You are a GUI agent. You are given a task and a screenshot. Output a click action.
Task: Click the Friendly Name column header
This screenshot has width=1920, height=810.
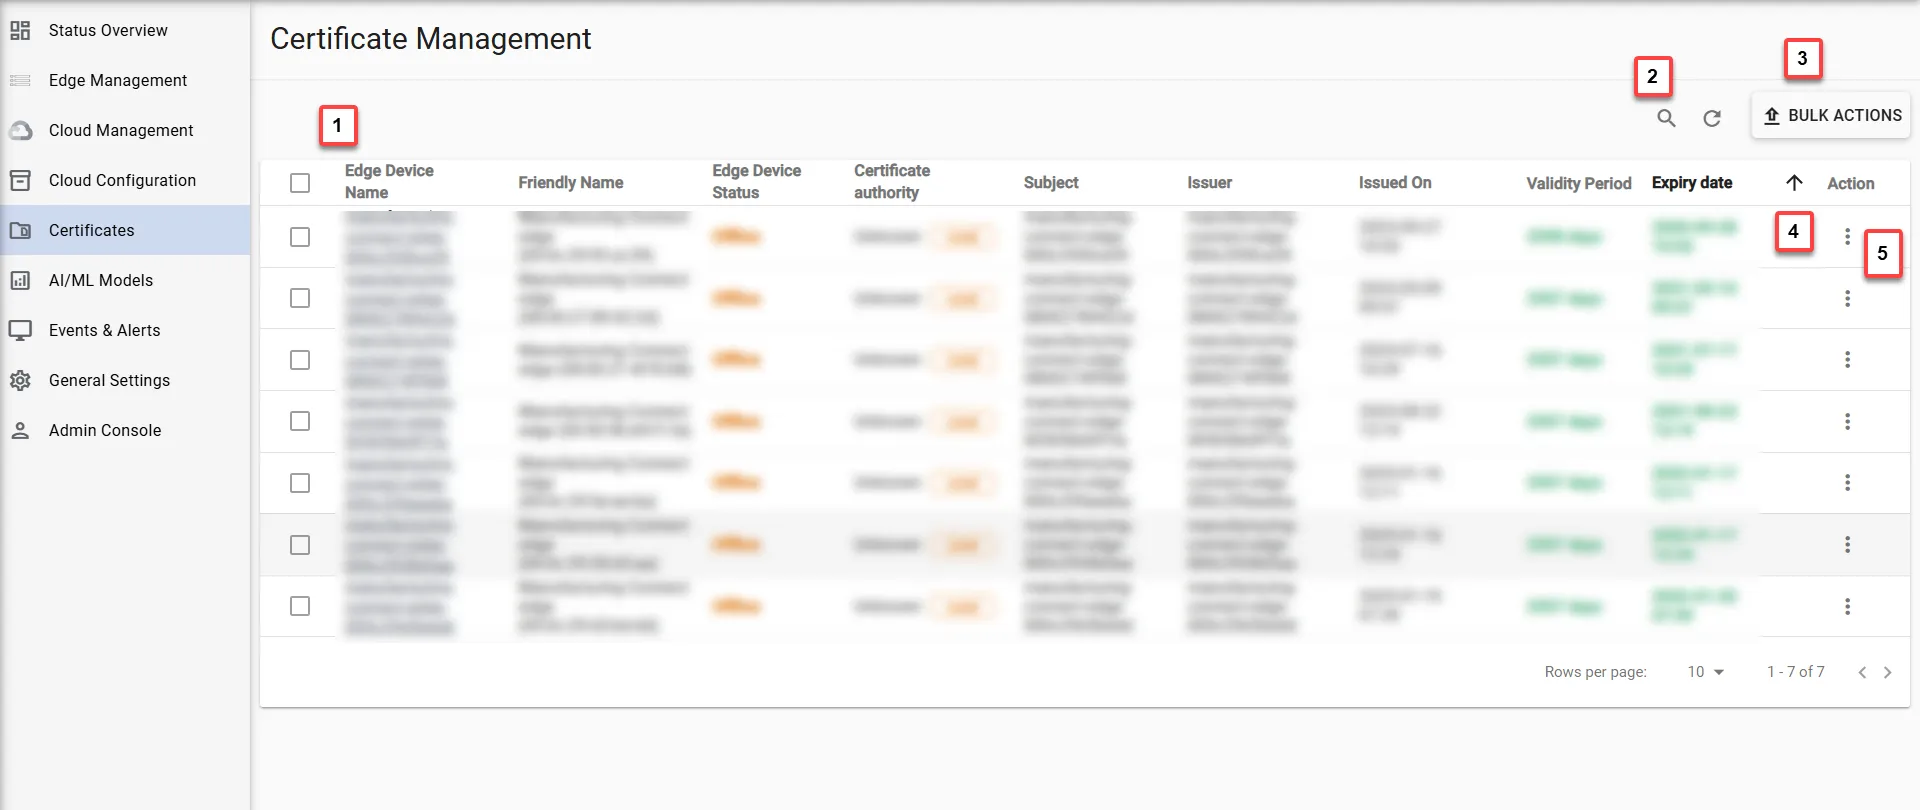click(x=571, y=183)
